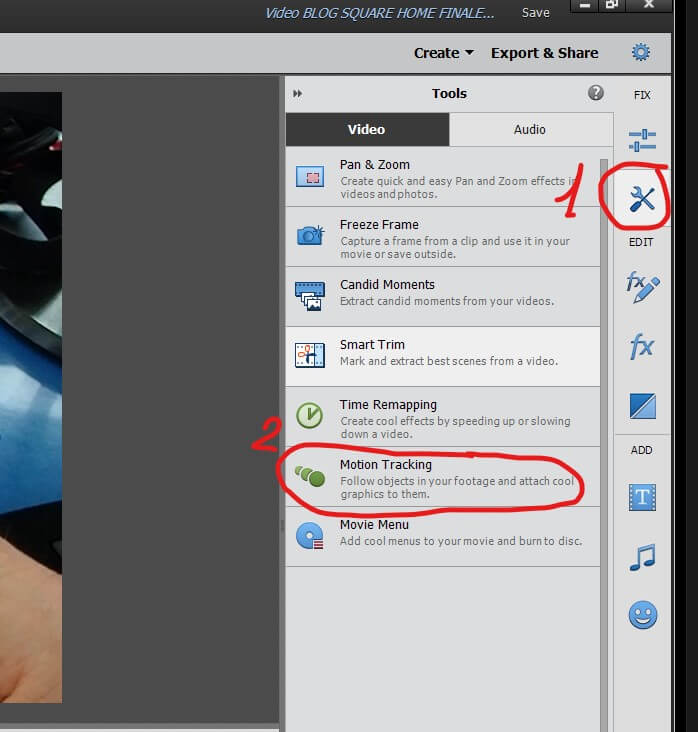Select the Tools wrench icon
698x732 pixels.
click(x=642, y=200)
